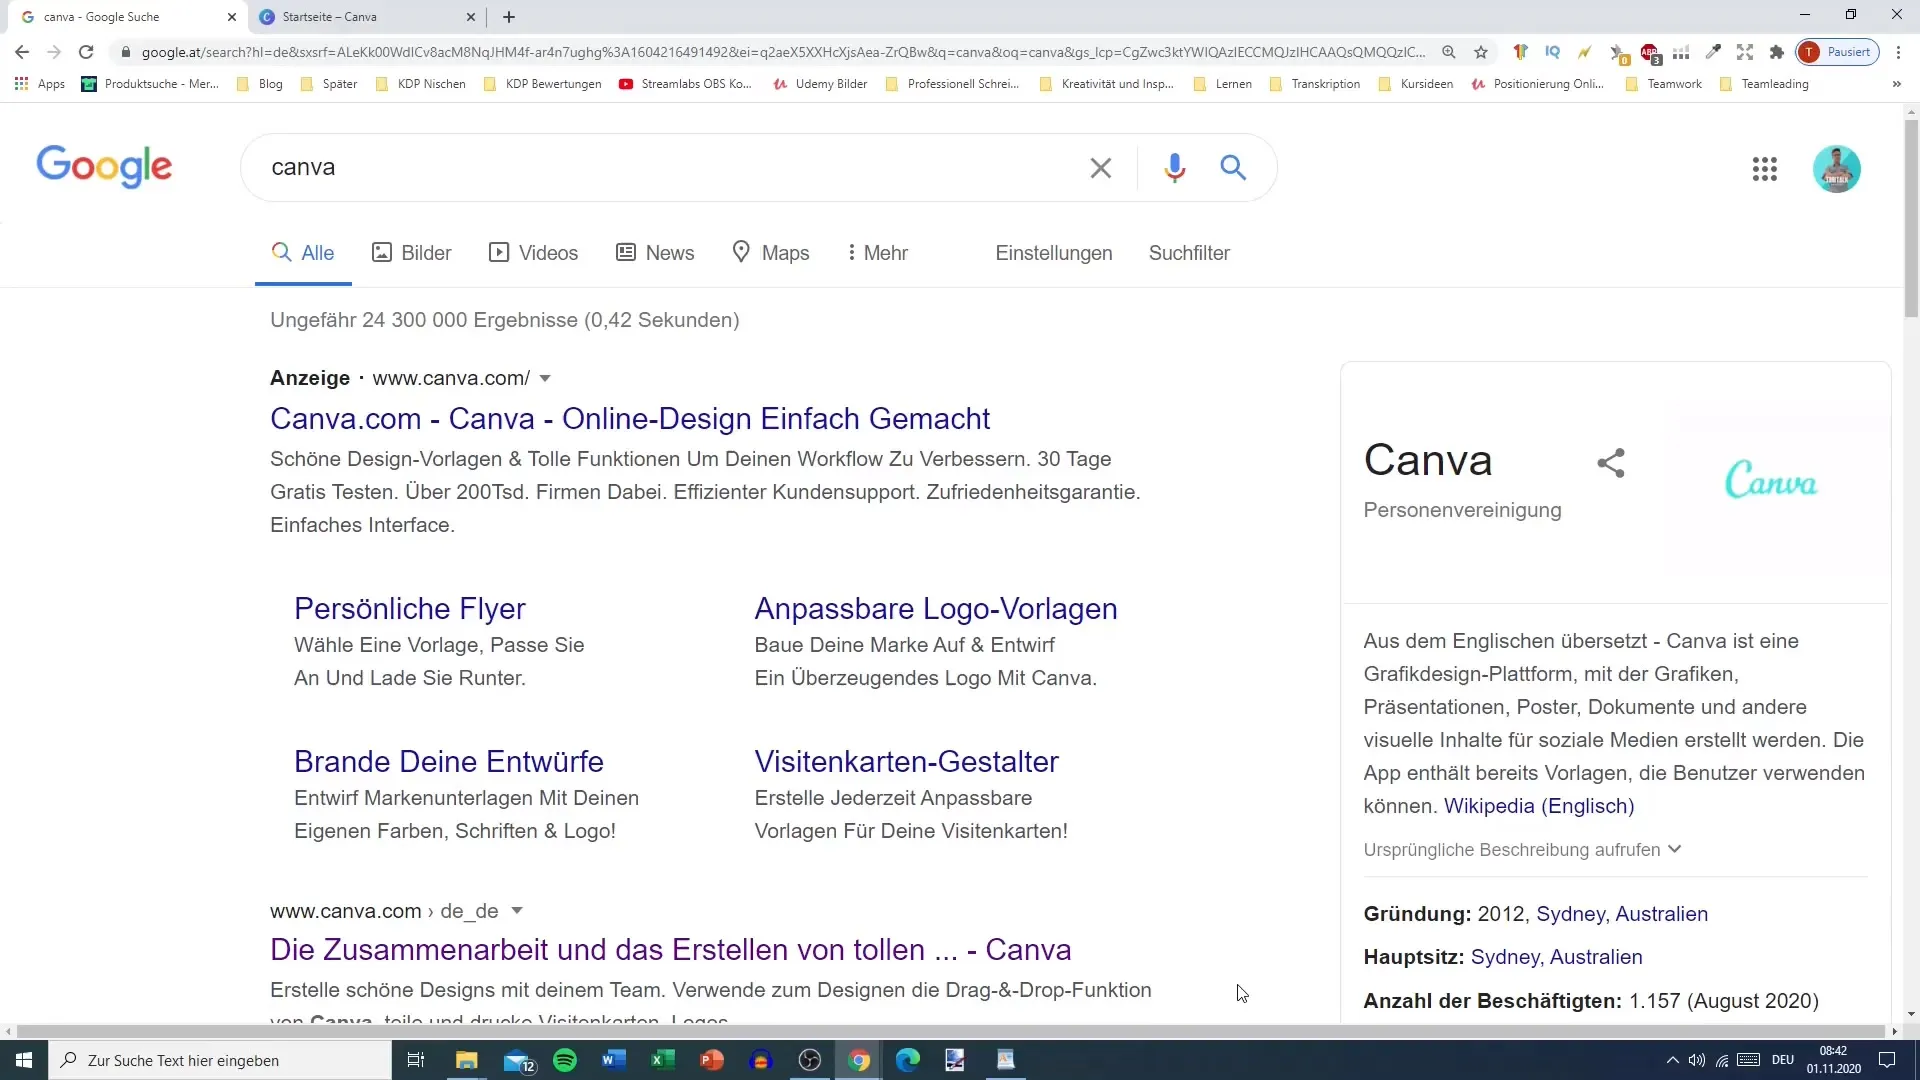Submit the search using the blue magnifier icon
Image resolution: width=1920 pixels, height=1080 pixels.
pyautogui.click(x=1233, y=168)
